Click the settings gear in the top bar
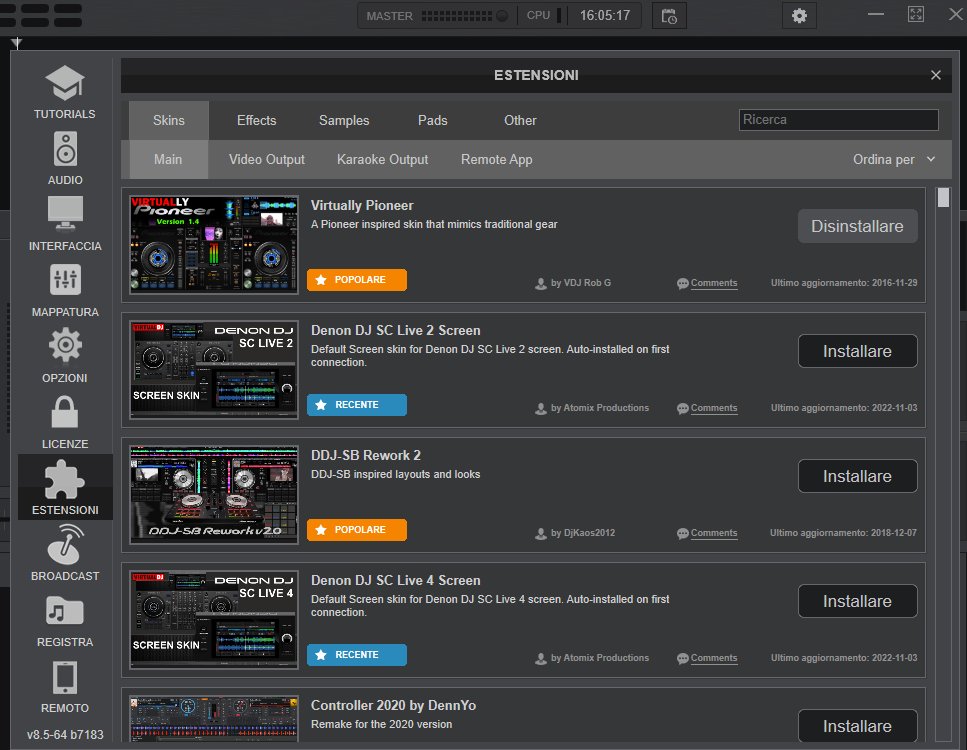Screen dimensions: 967x750 799,15
